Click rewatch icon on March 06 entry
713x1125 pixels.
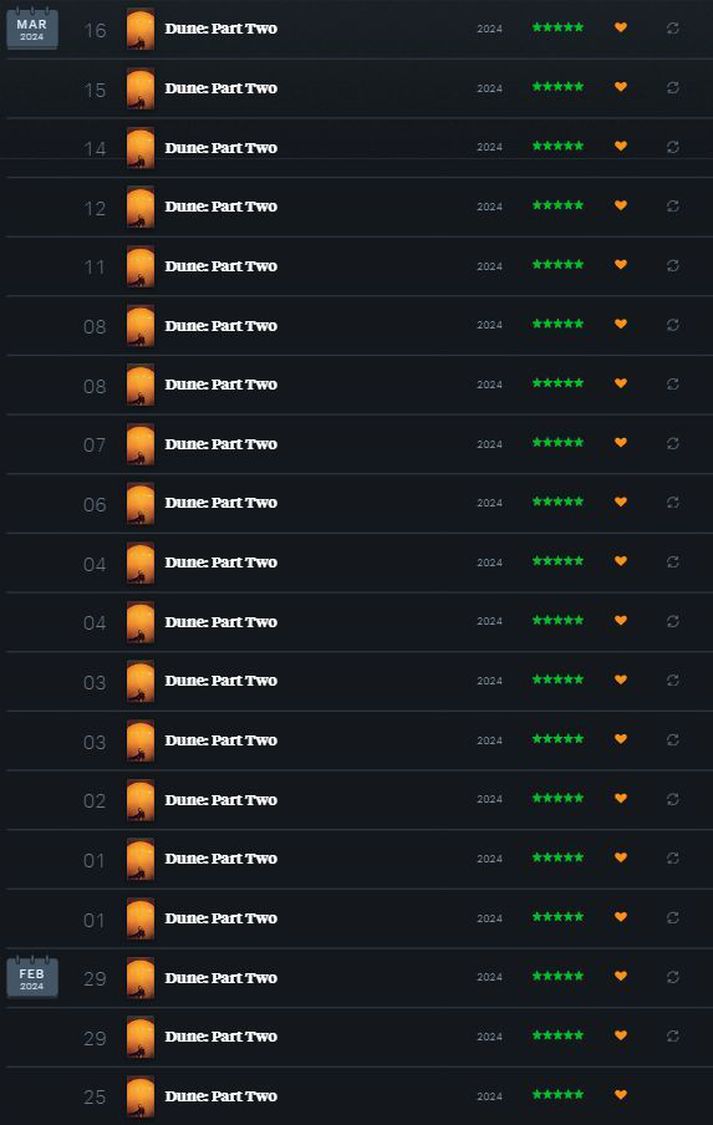tap(673, 502)
